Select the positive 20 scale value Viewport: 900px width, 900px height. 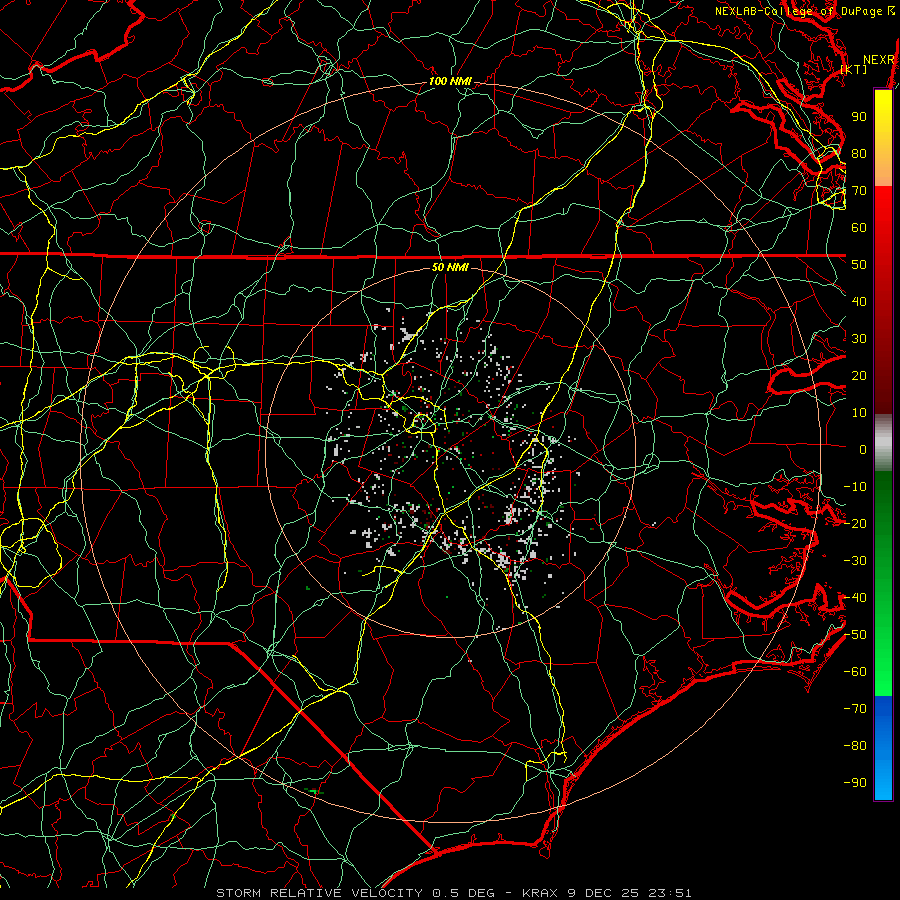(859, 376)
